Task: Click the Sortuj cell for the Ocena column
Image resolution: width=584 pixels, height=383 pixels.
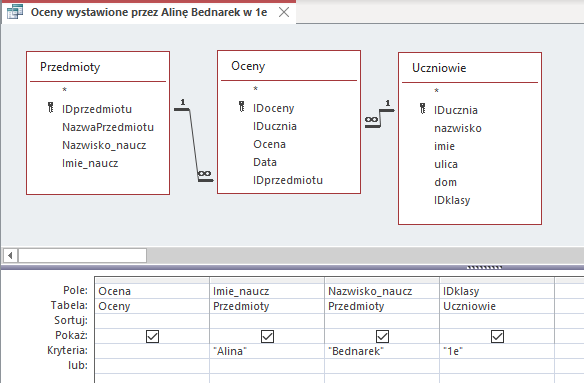Action: (152, 321)
